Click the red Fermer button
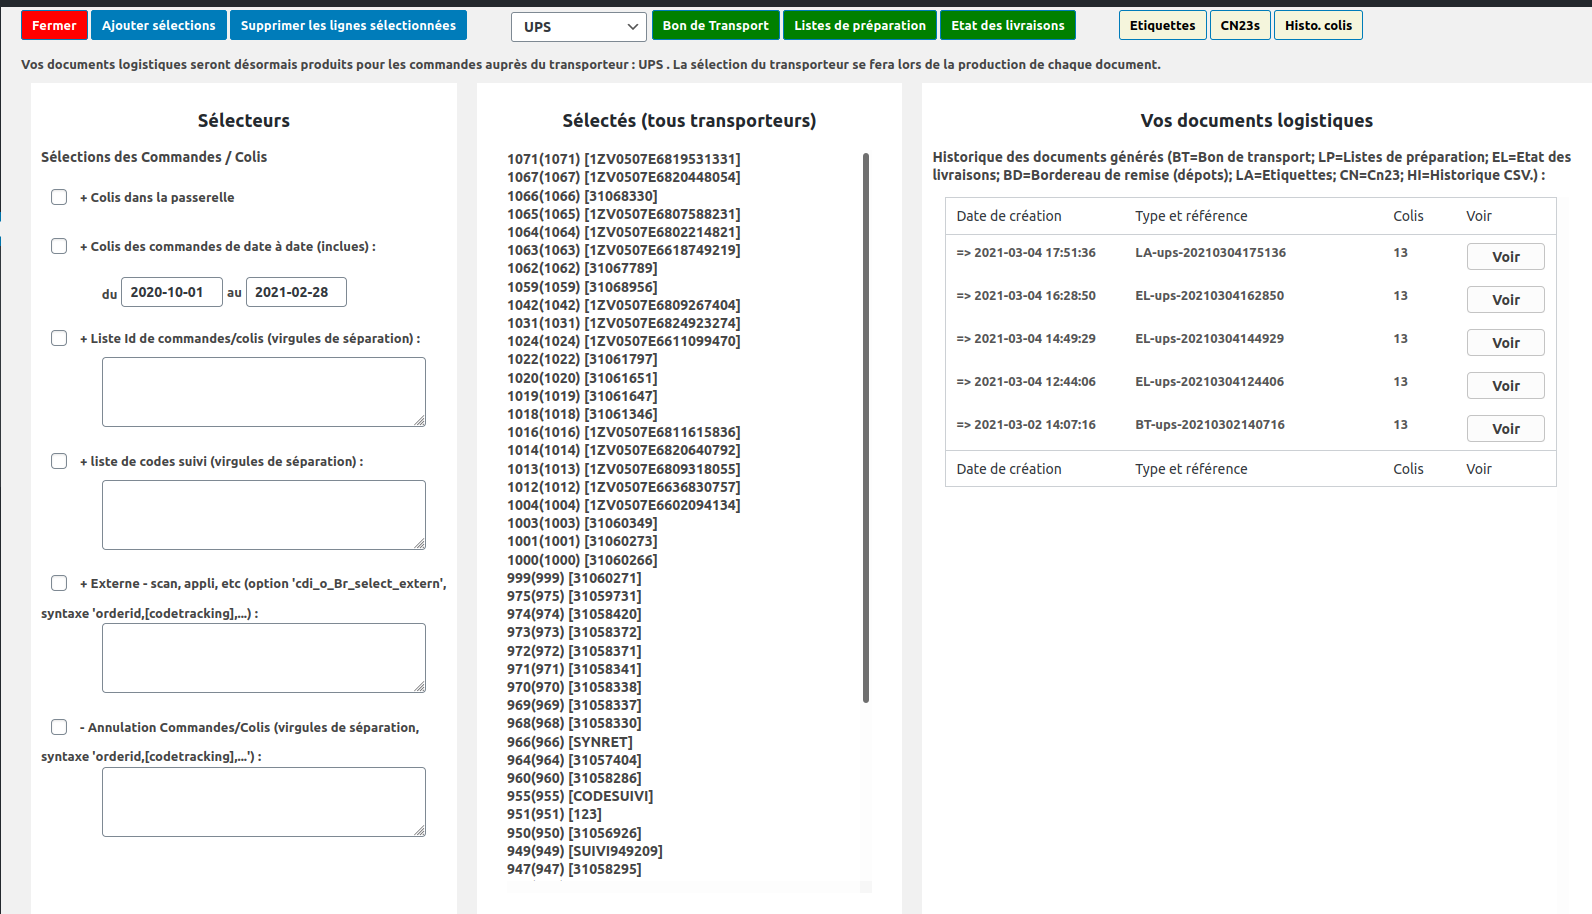 click(54, 26)
